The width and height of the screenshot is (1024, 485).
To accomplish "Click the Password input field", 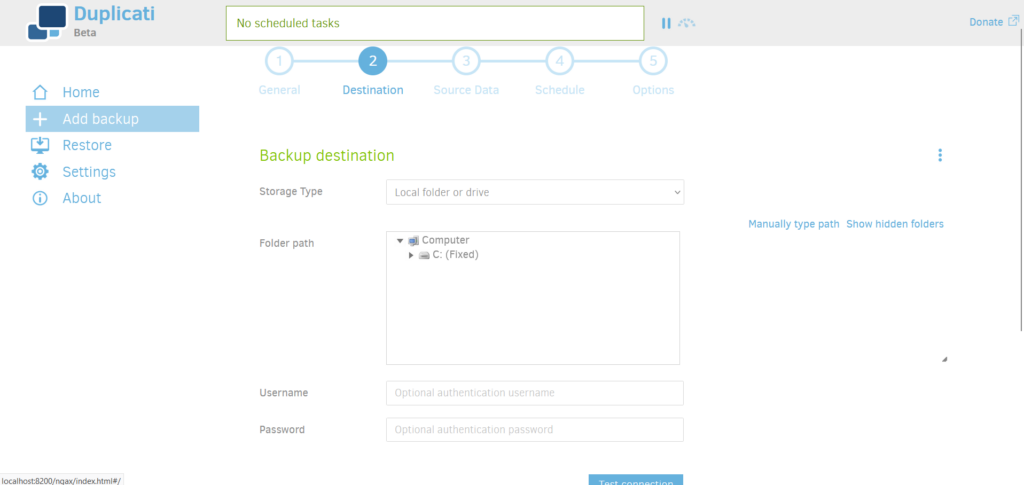I will pyautogui.click(x=534, y=430).
